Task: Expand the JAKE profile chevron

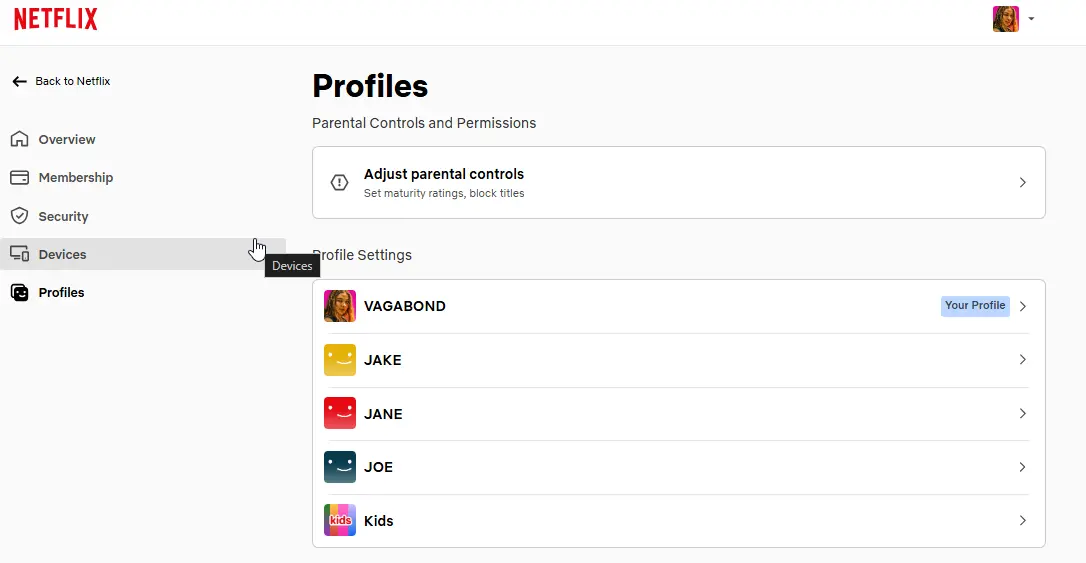Action: (x=1022, y=359)
